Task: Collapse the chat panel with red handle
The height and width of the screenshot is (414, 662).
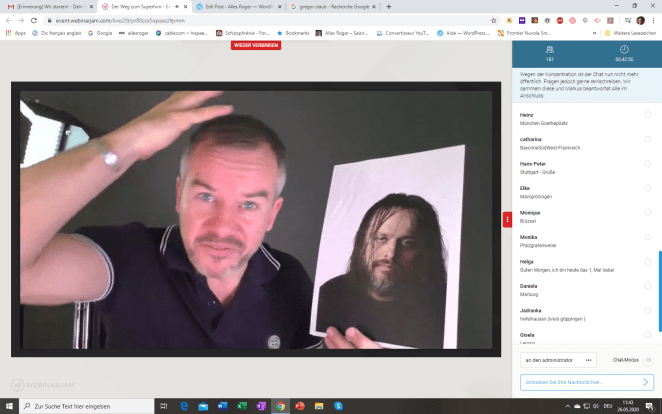Action: click(507, 219)
